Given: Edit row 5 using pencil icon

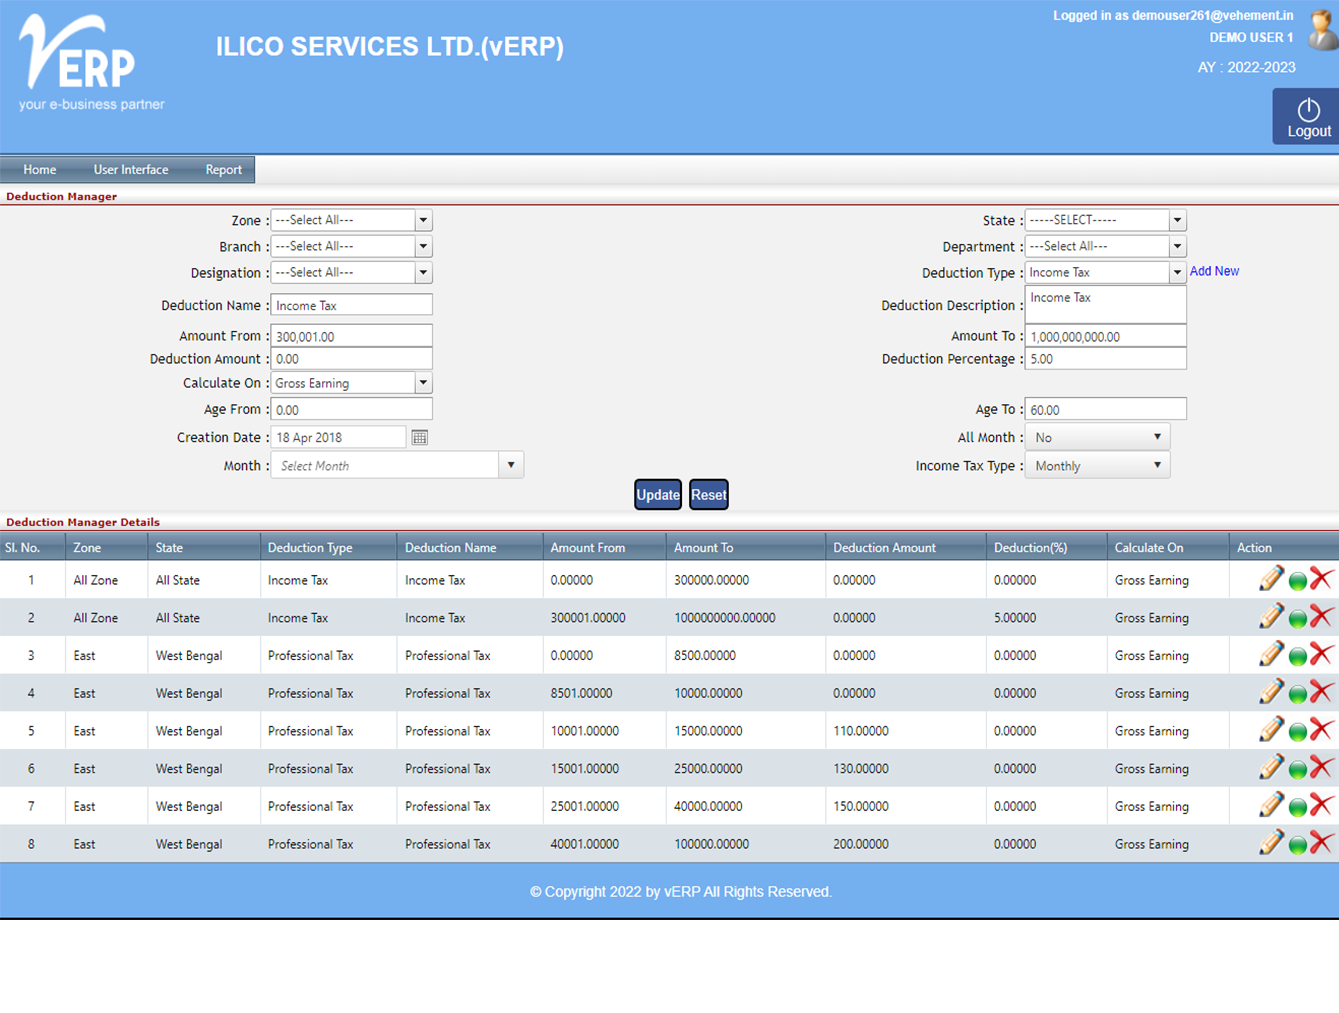Looking at the screenshot, I should [x=1271, y=729].
